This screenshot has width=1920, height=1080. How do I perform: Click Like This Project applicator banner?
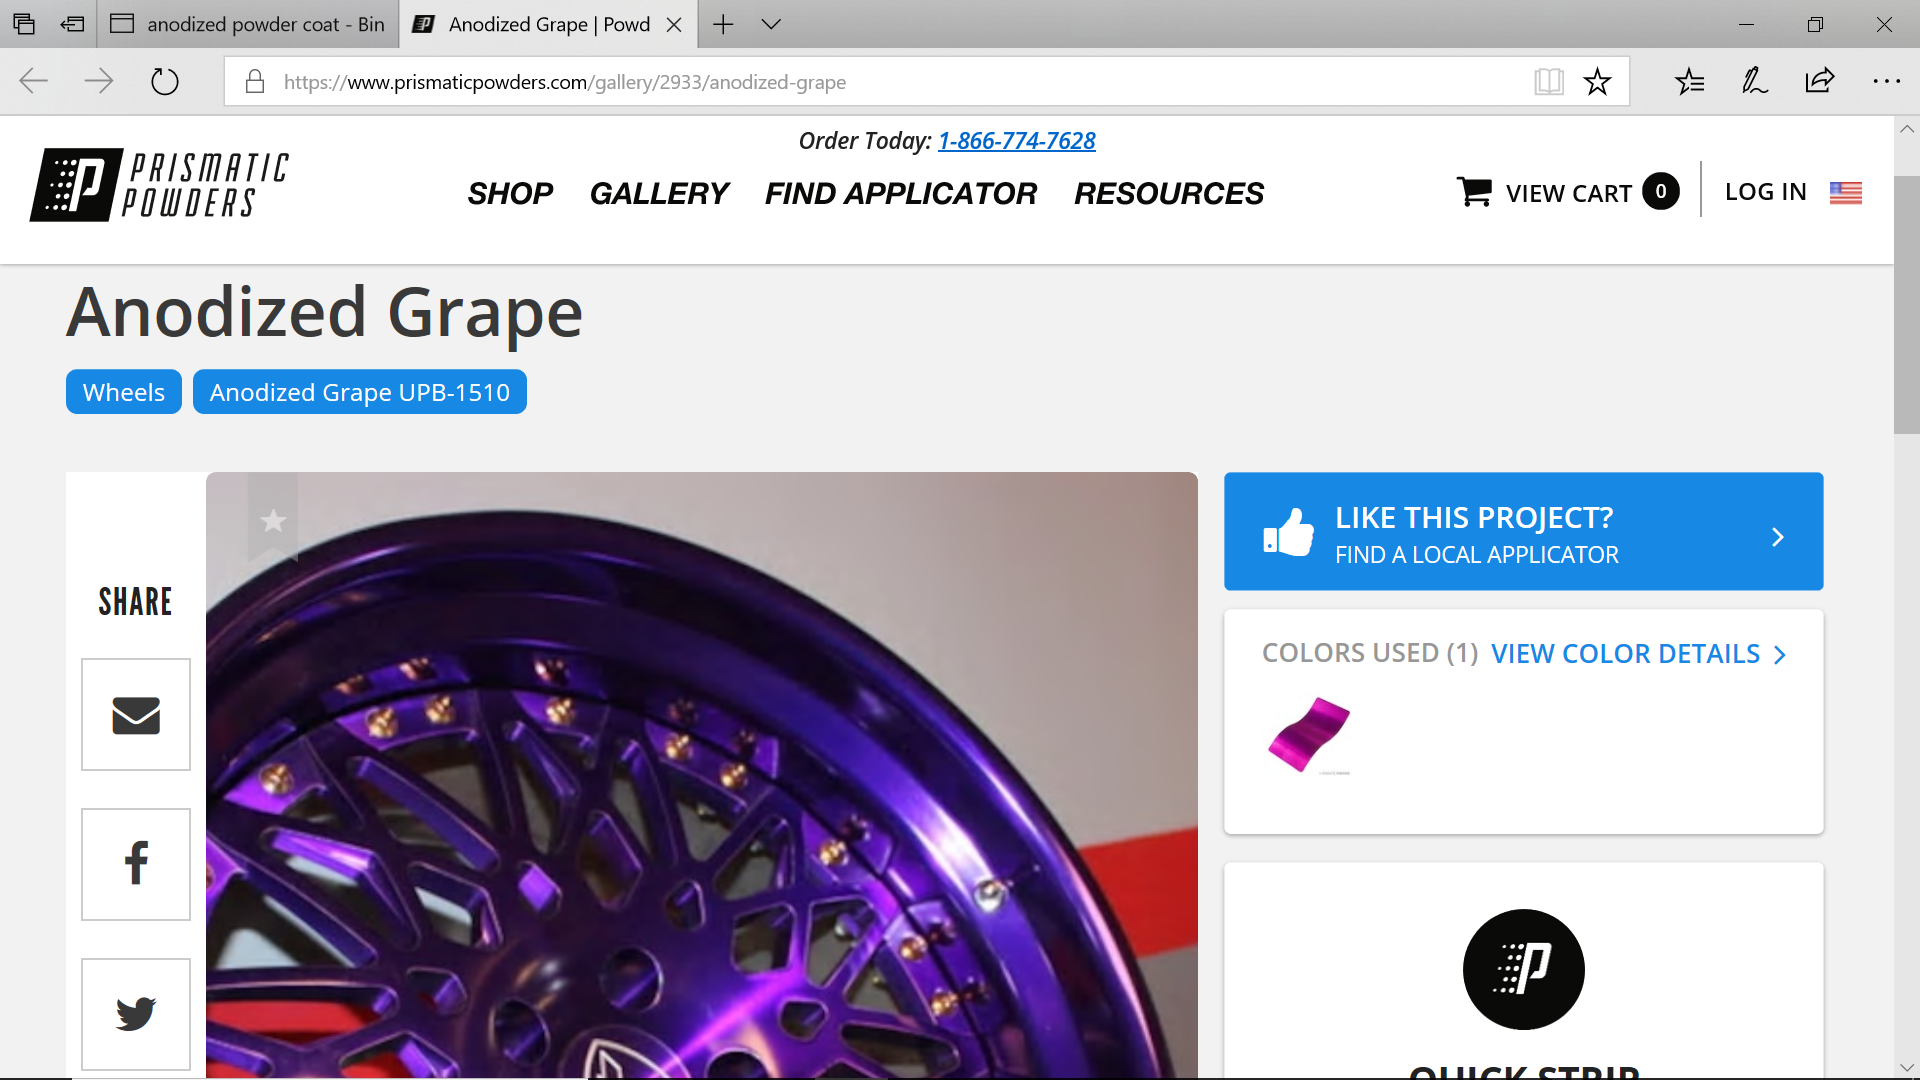tap(1523, 532)
